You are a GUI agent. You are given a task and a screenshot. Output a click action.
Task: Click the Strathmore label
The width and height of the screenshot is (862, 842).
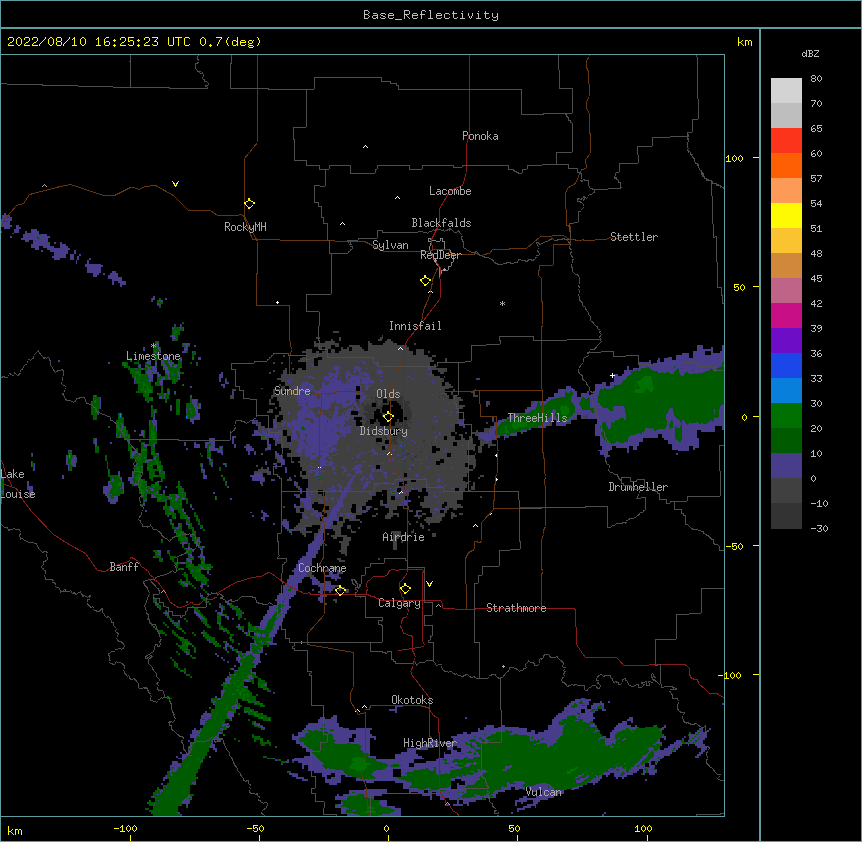tap(516, 608)
